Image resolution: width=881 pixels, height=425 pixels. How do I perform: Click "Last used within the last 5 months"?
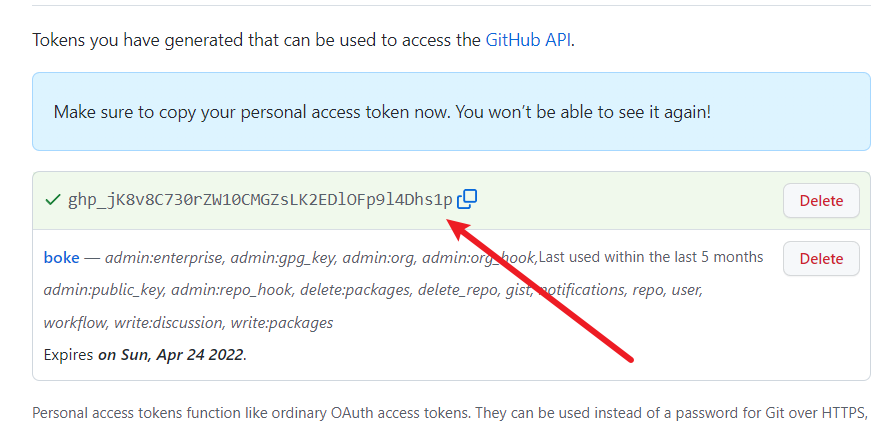tap(651, 257)
